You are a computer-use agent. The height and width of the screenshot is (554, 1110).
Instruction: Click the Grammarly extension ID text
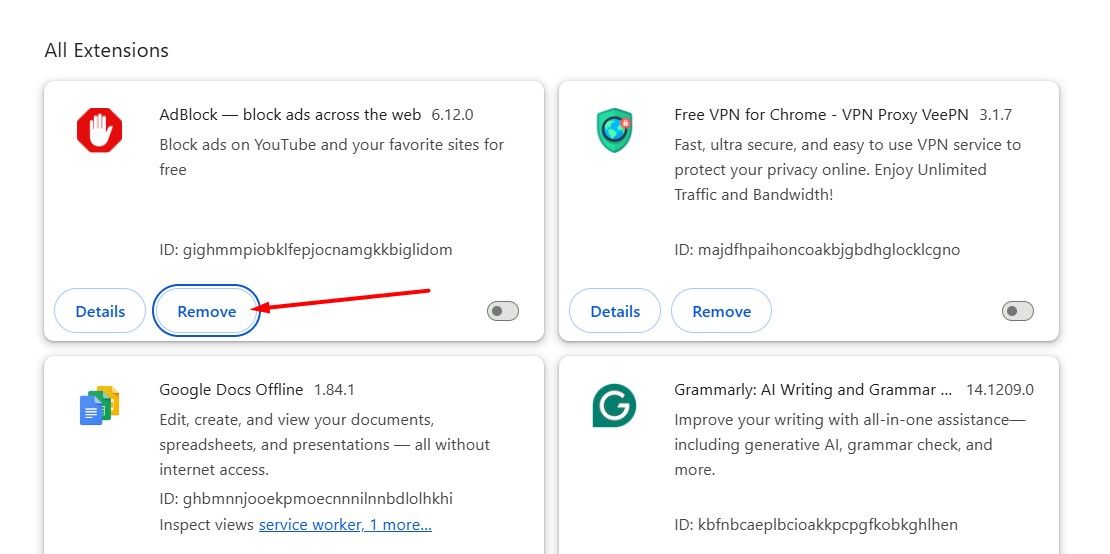pos(815,524)
